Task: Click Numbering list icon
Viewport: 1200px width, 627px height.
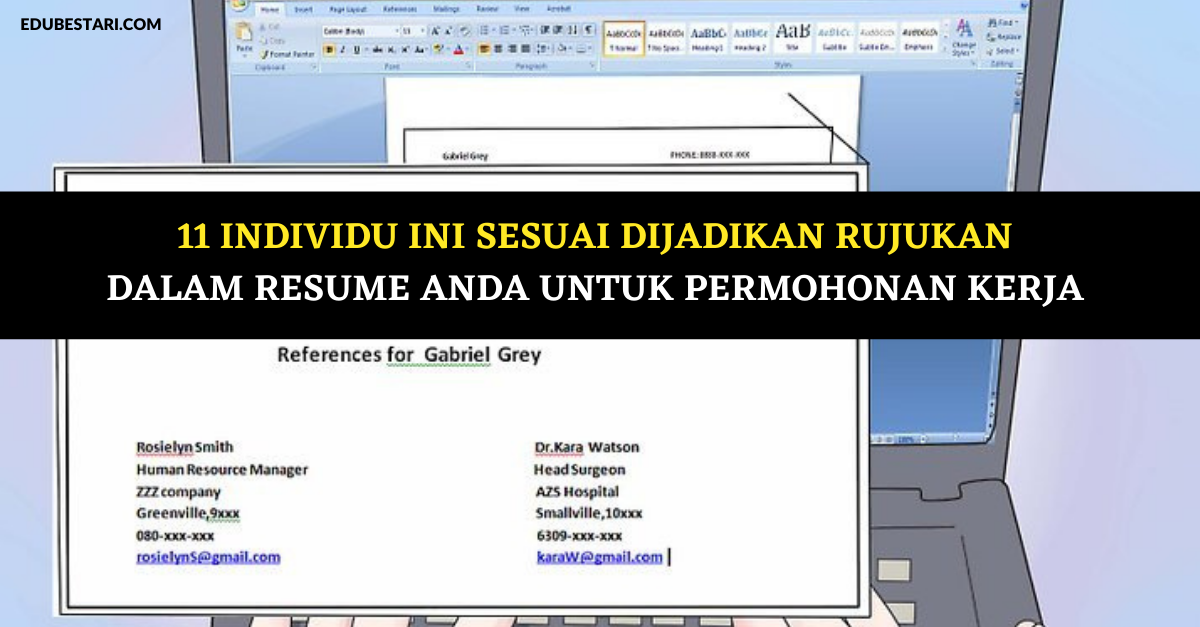Action: point(504,30)
